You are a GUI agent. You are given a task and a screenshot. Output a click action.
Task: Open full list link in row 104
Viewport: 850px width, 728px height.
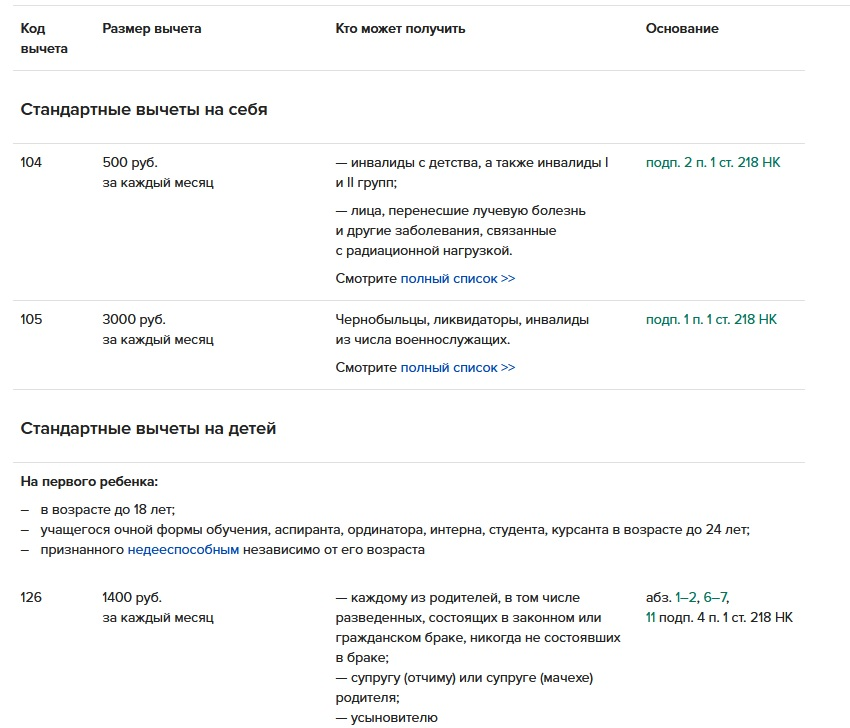tap(457, 279)
